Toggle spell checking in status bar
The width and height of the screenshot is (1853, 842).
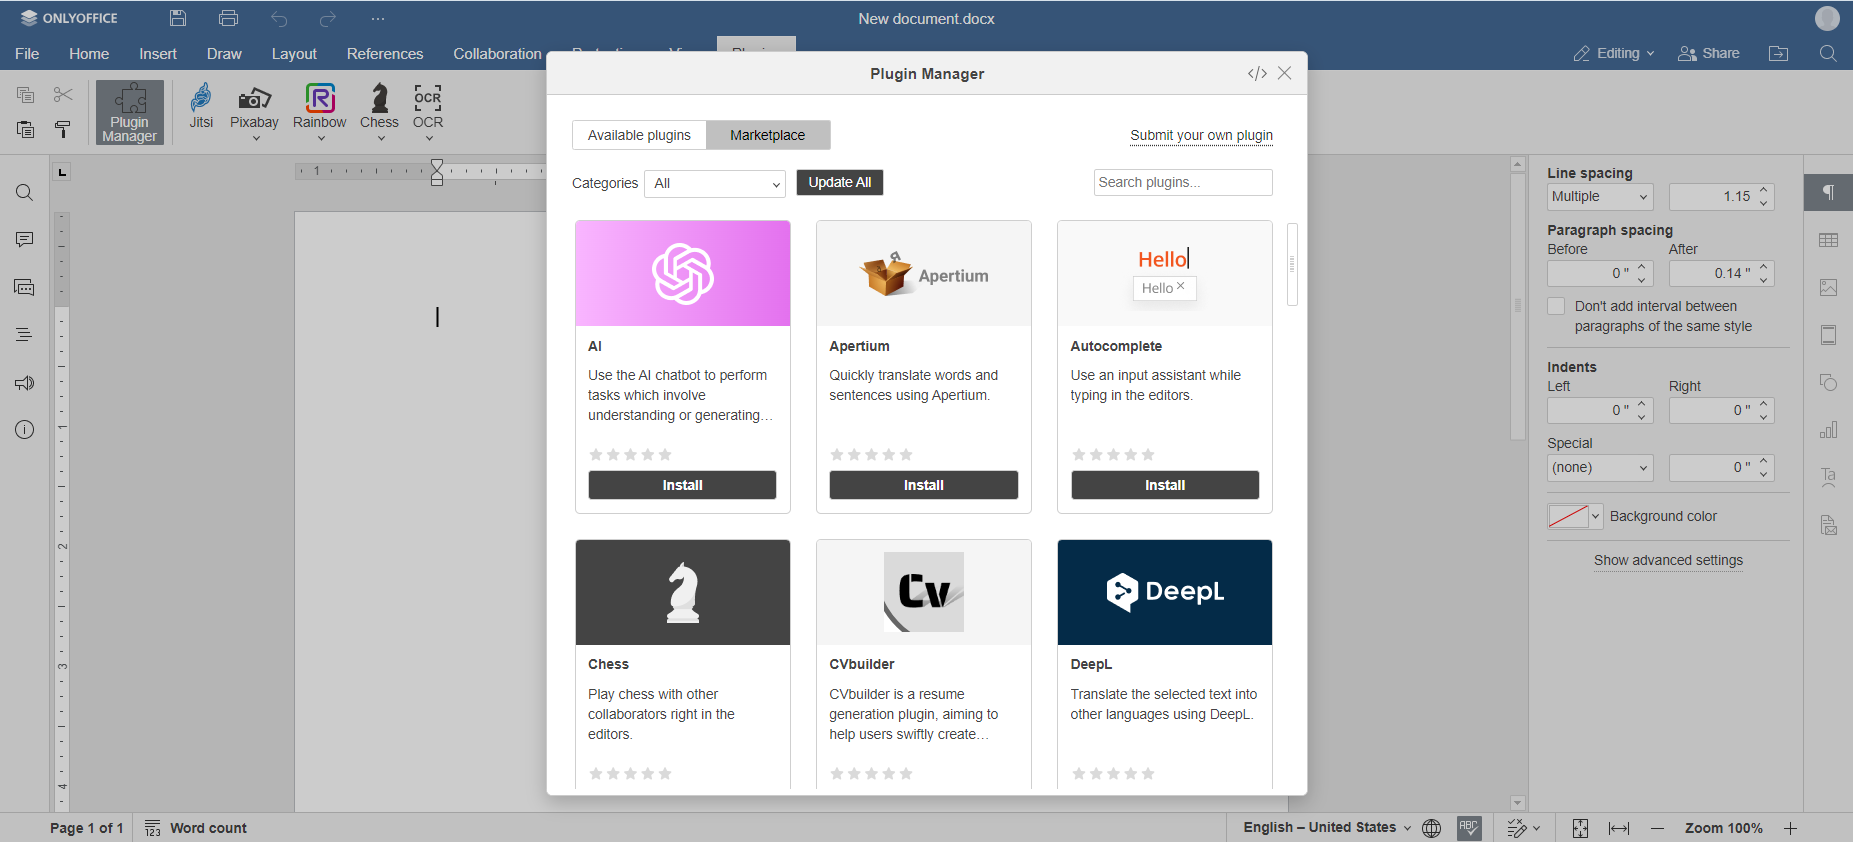tap(1469, 828)
